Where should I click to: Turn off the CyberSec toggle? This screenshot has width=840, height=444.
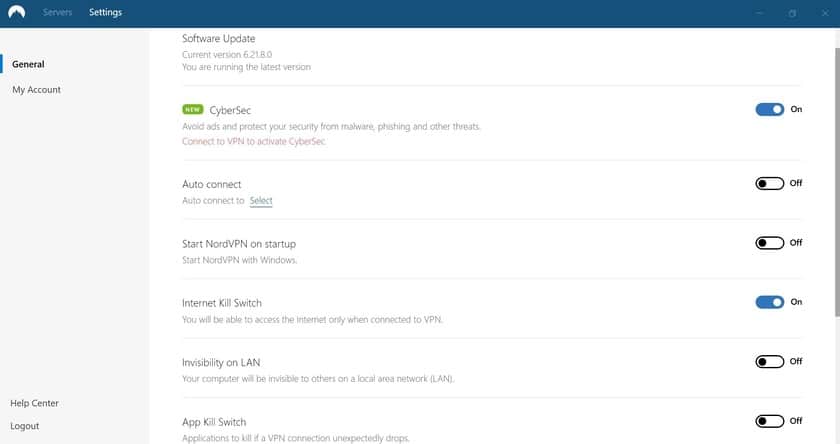point(769,109)
